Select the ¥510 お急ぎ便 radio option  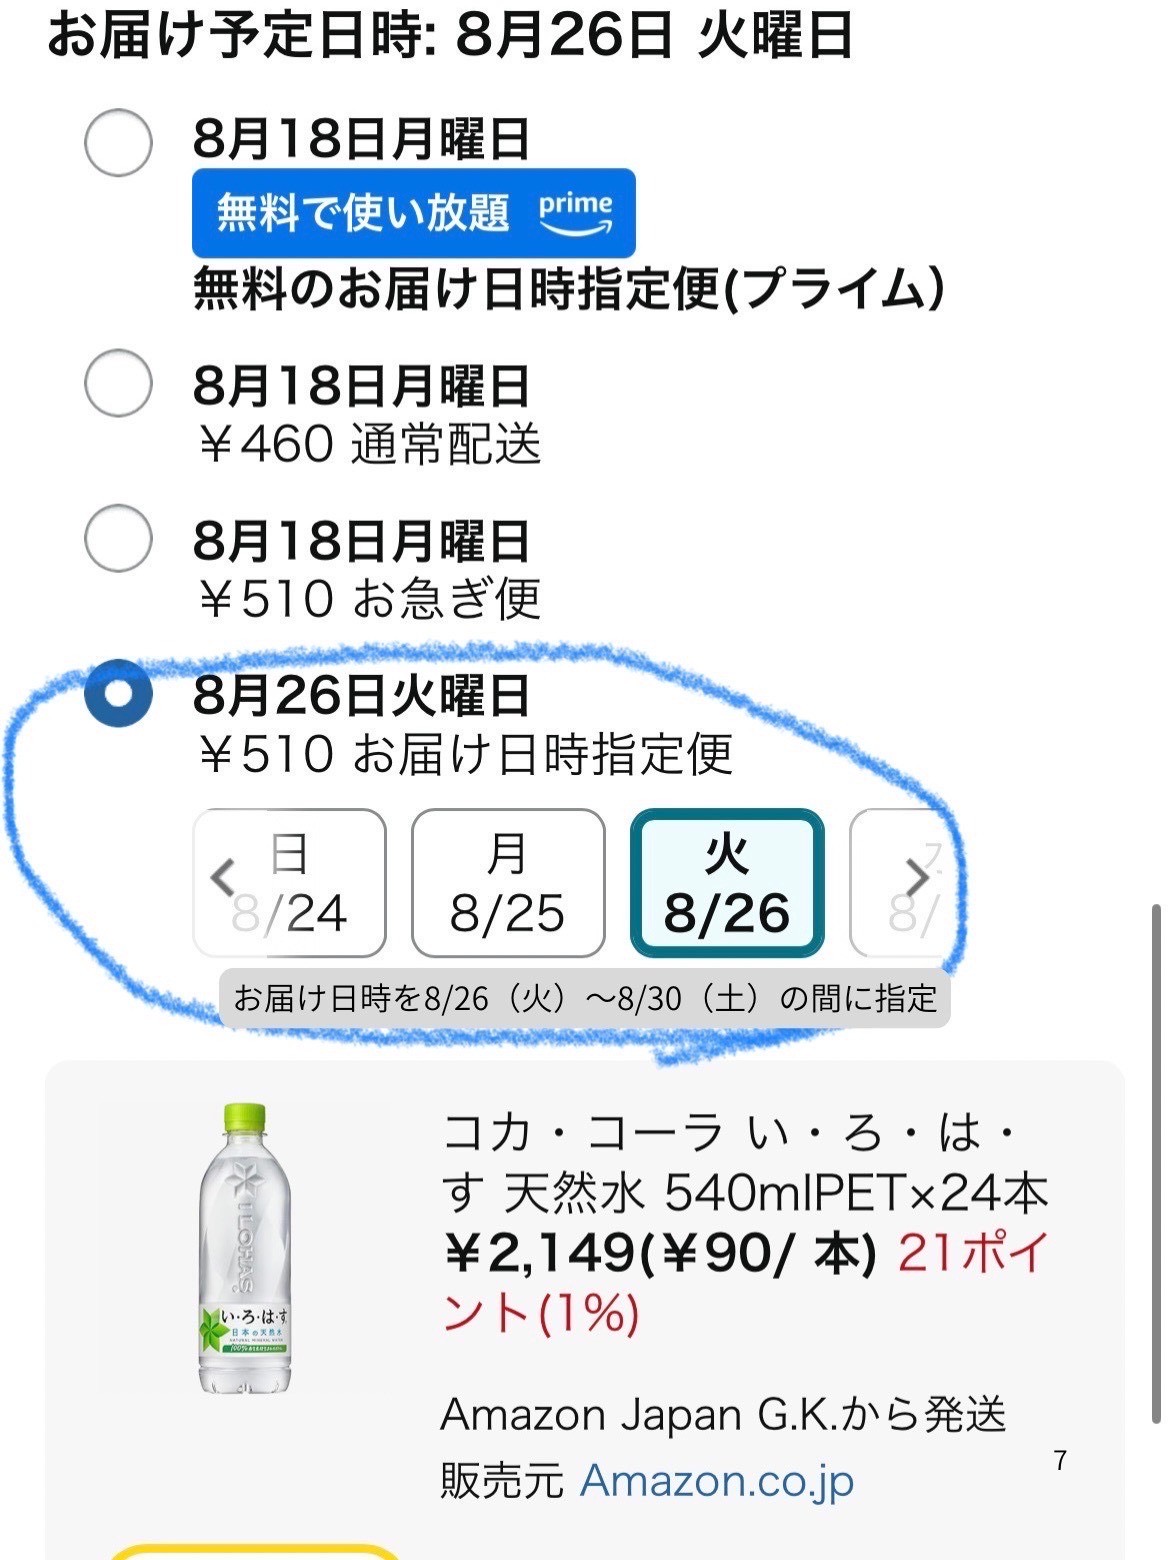(118, 538)
